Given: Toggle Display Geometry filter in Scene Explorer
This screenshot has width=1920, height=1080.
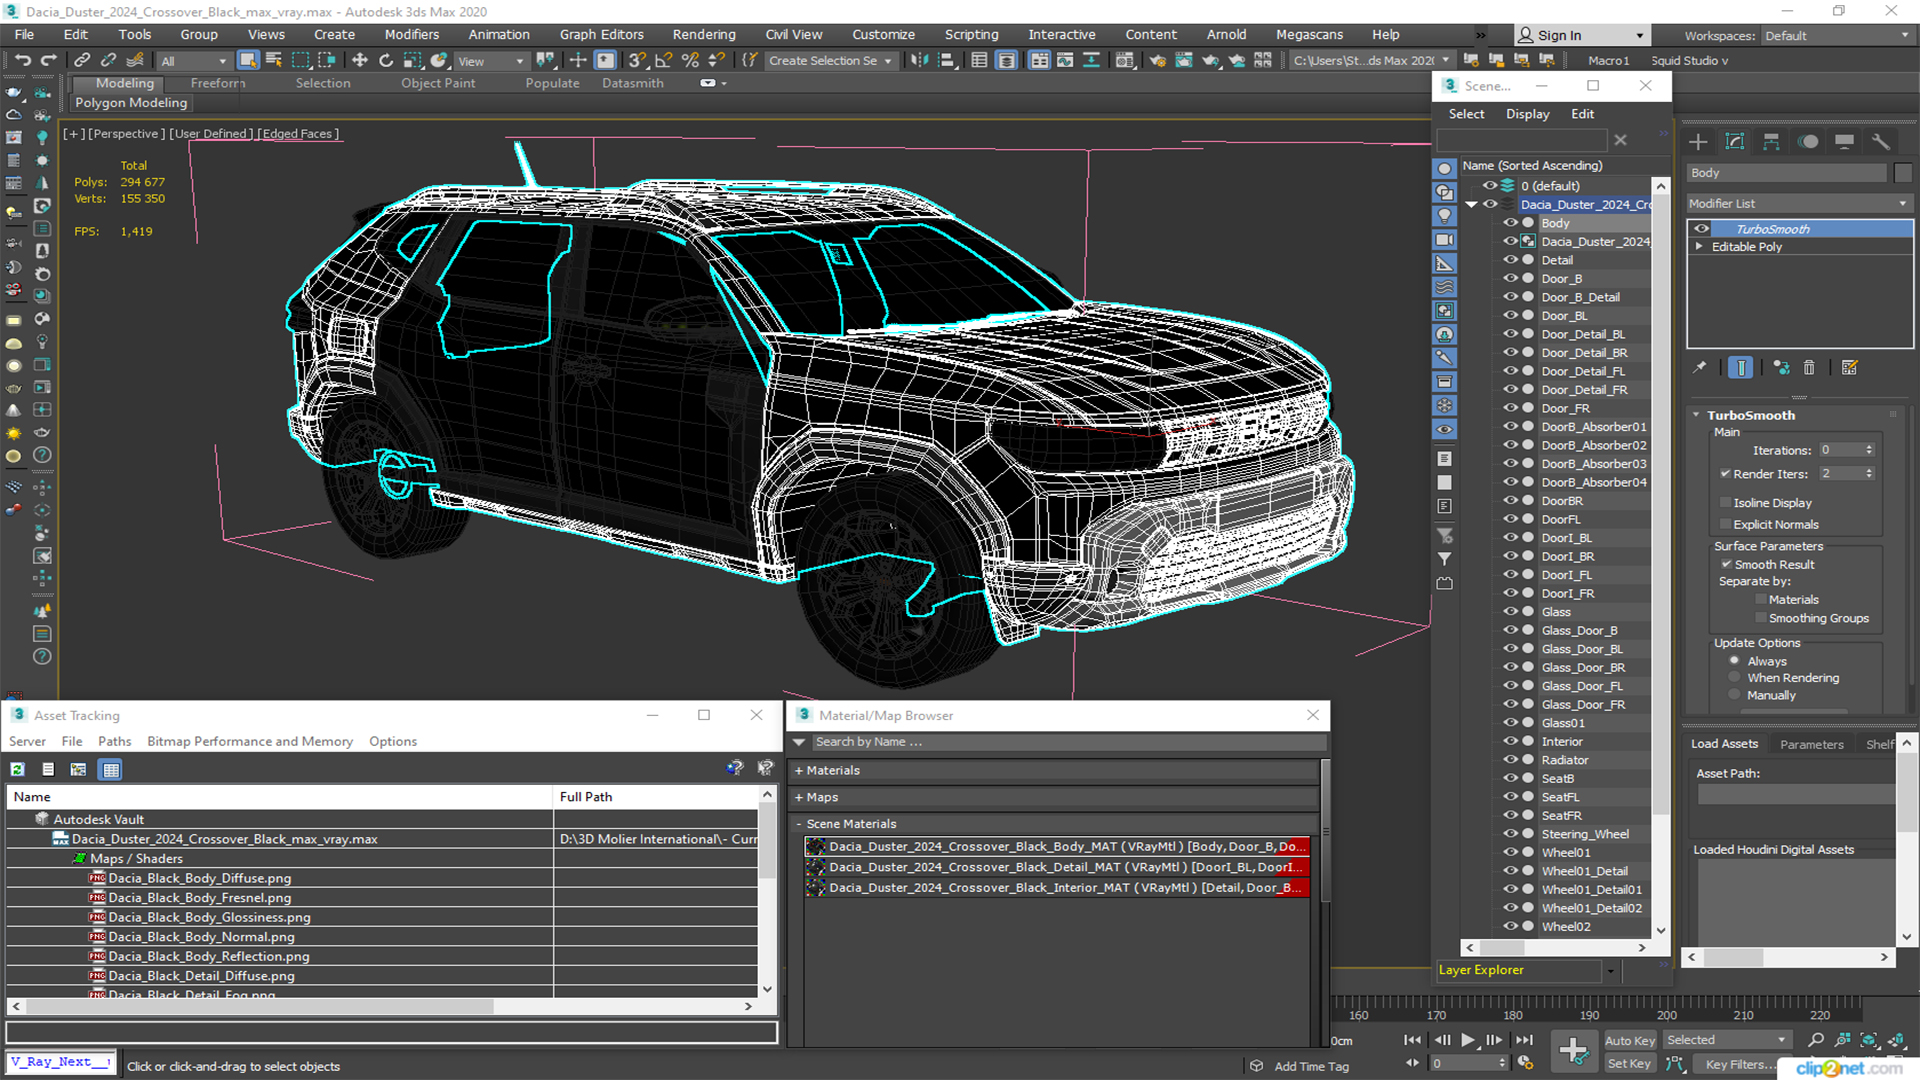Looking at the screenshot, I should tap(1444, 168).
